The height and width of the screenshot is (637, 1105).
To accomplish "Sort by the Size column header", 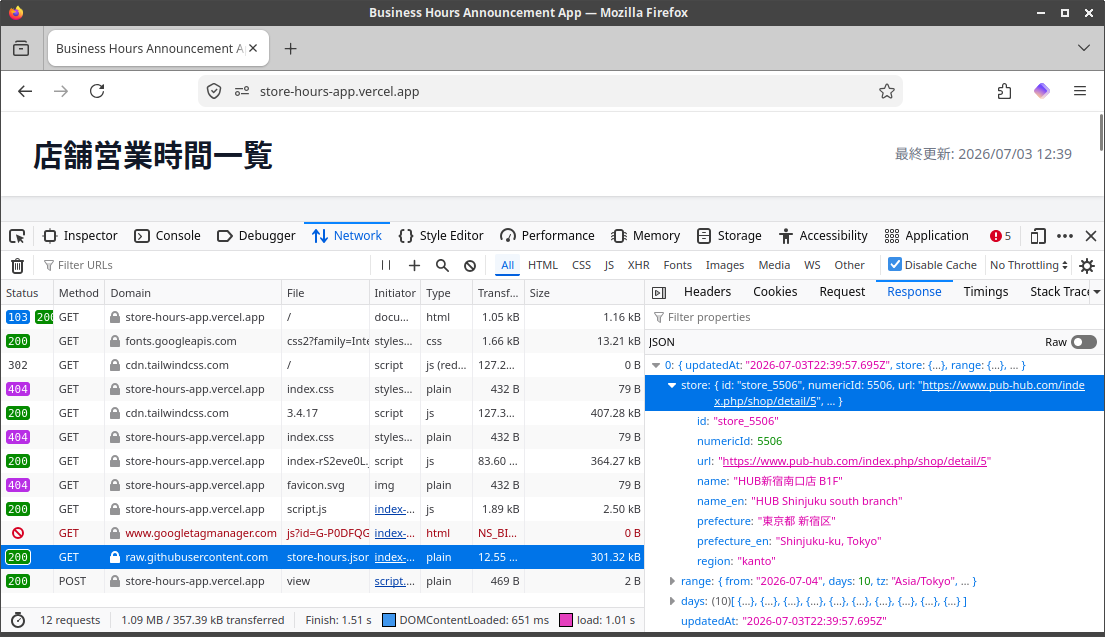I will tap(584, 293).
